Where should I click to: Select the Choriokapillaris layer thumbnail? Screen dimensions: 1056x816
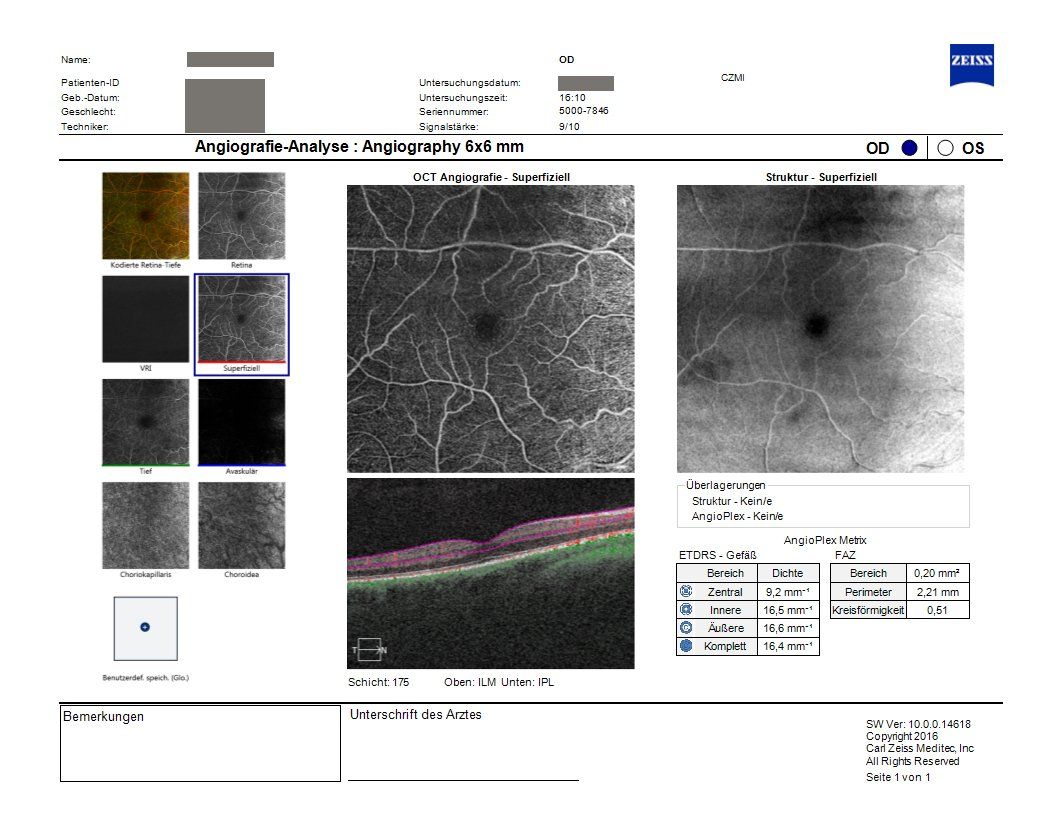[145, 525]
